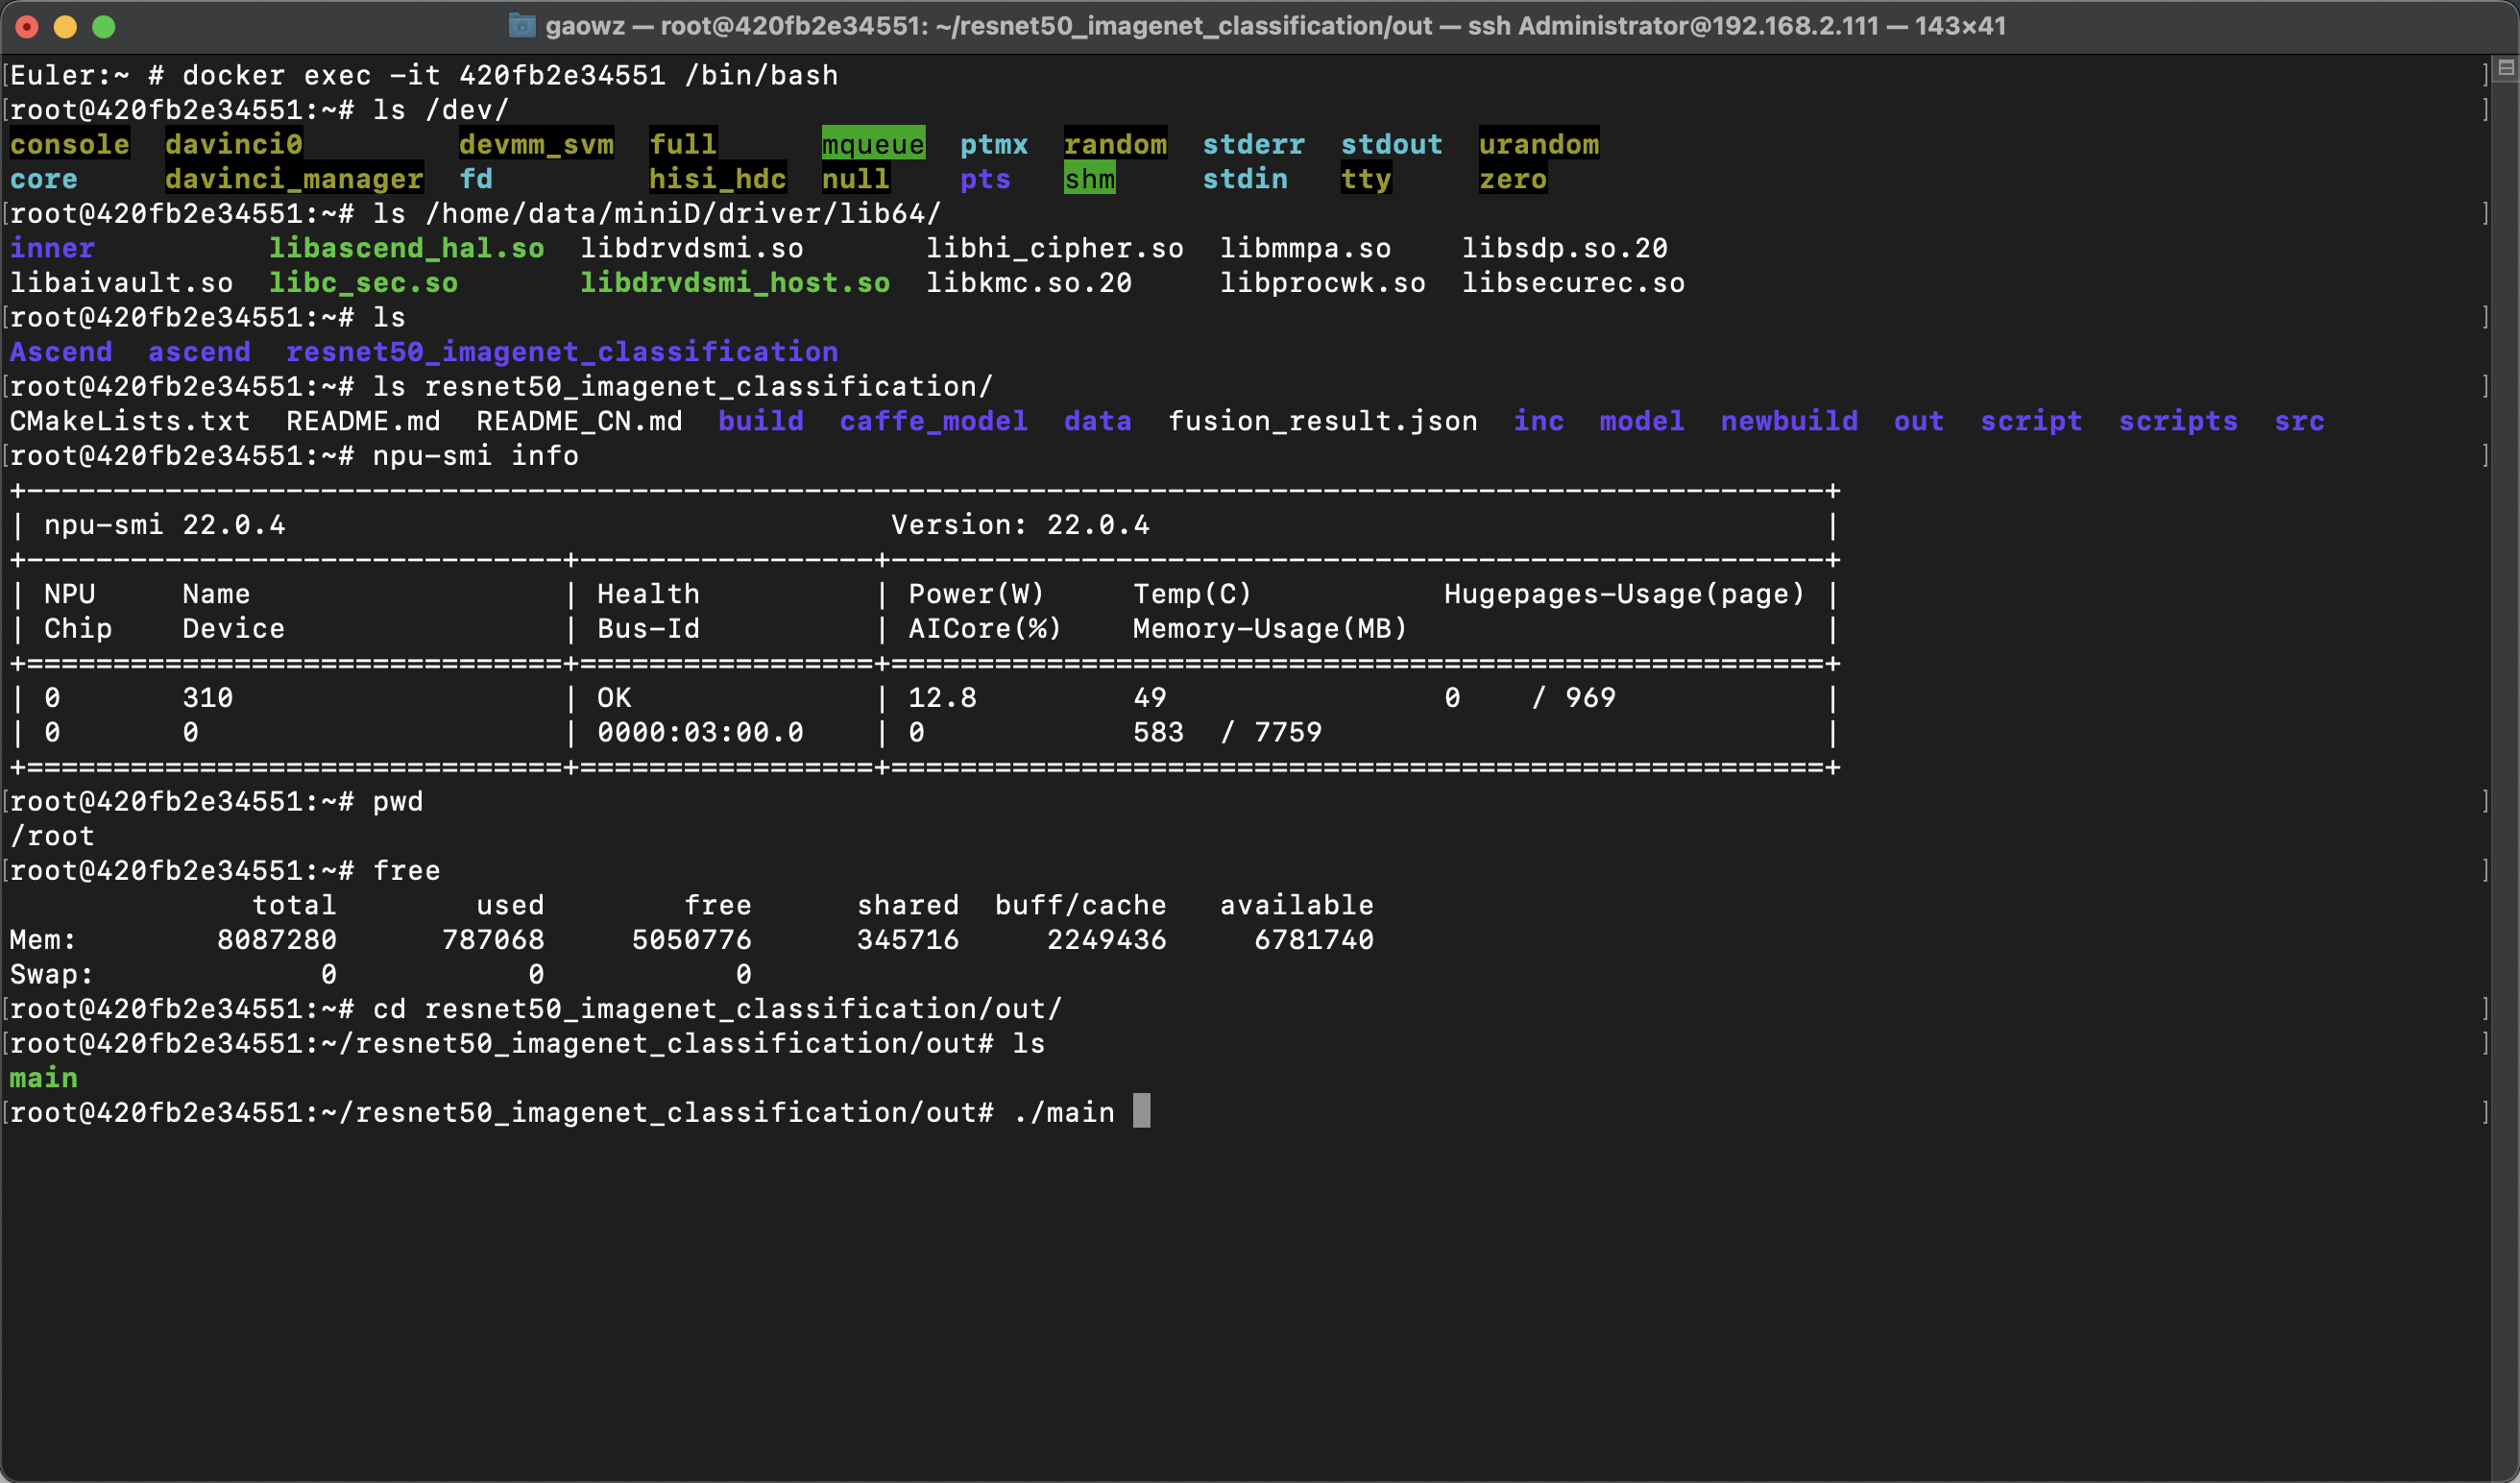
Task: Click the 'npu-smi info' command text
Action: 475,456
